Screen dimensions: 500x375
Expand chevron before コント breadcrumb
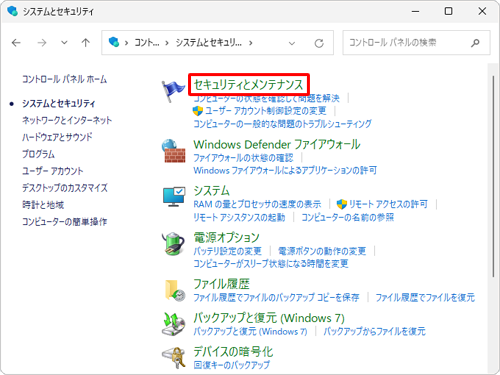(126, 43)
